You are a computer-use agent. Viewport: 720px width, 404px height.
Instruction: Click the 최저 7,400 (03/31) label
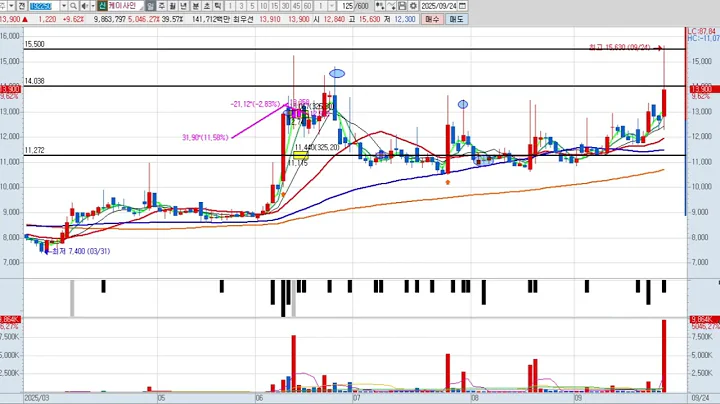point(81,251)
